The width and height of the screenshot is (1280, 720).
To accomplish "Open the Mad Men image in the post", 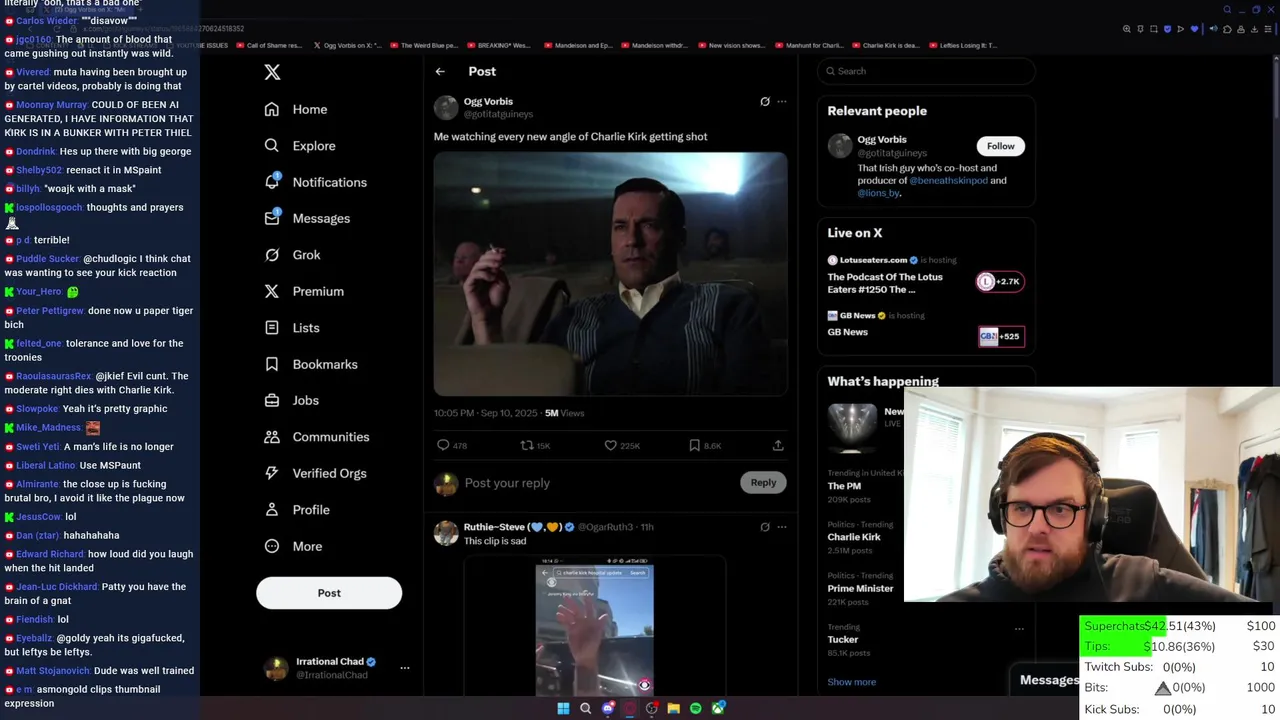I will (610, 274).
